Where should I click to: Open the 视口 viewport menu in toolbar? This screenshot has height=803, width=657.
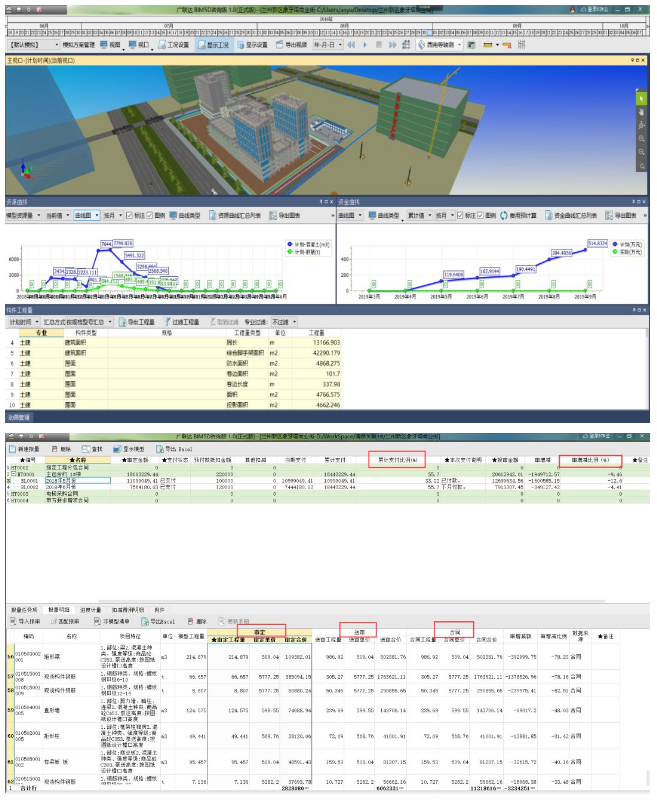tap(140, 45)
